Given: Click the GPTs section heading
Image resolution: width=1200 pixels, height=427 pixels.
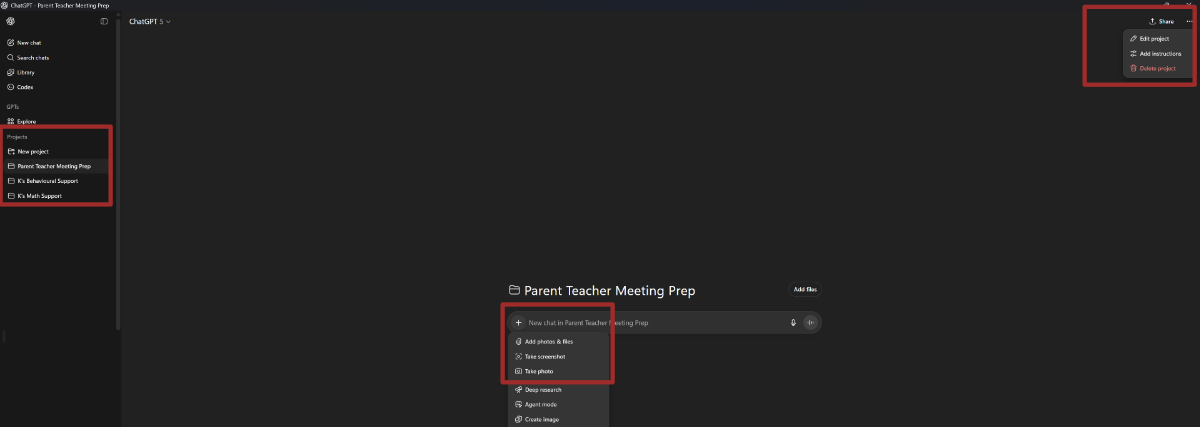Looking at the screenshot, I should (x=13, y=106).
